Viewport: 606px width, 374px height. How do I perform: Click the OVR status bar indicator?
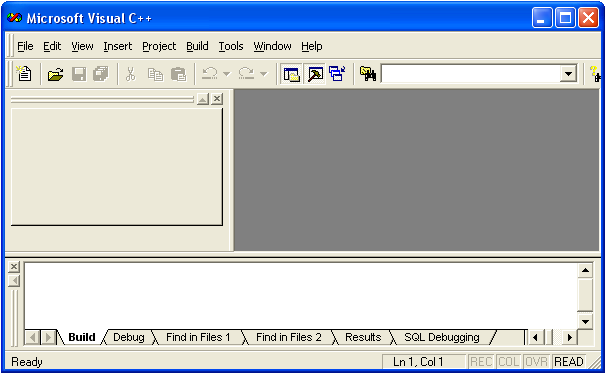point(536,362)
